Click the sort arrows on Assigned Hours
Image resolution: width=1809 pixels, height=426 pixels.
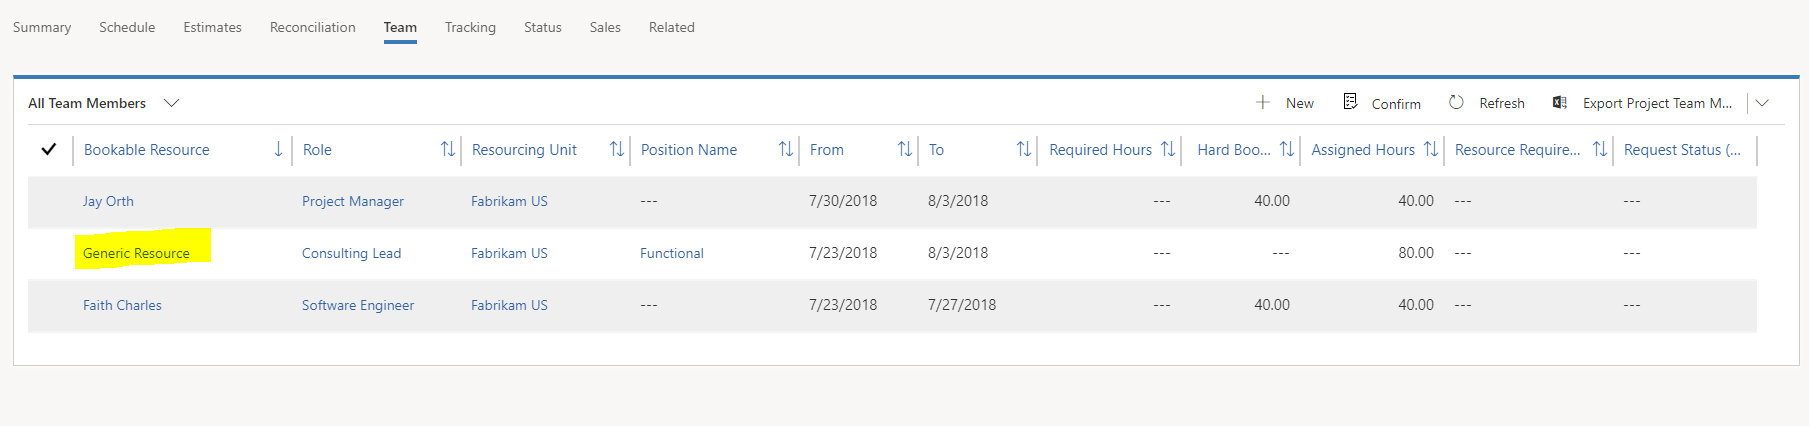(1430, 150)
